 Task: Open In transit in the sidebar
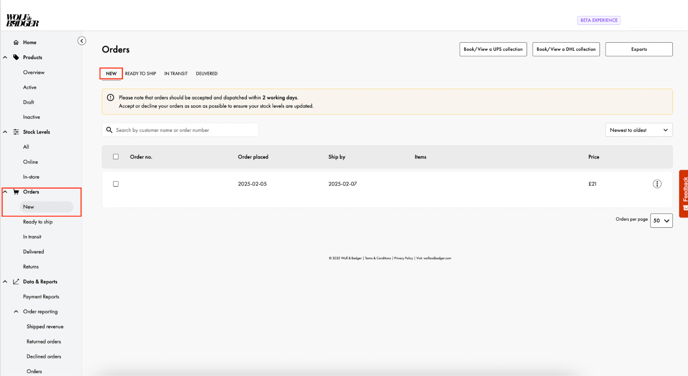coord(32,237)
